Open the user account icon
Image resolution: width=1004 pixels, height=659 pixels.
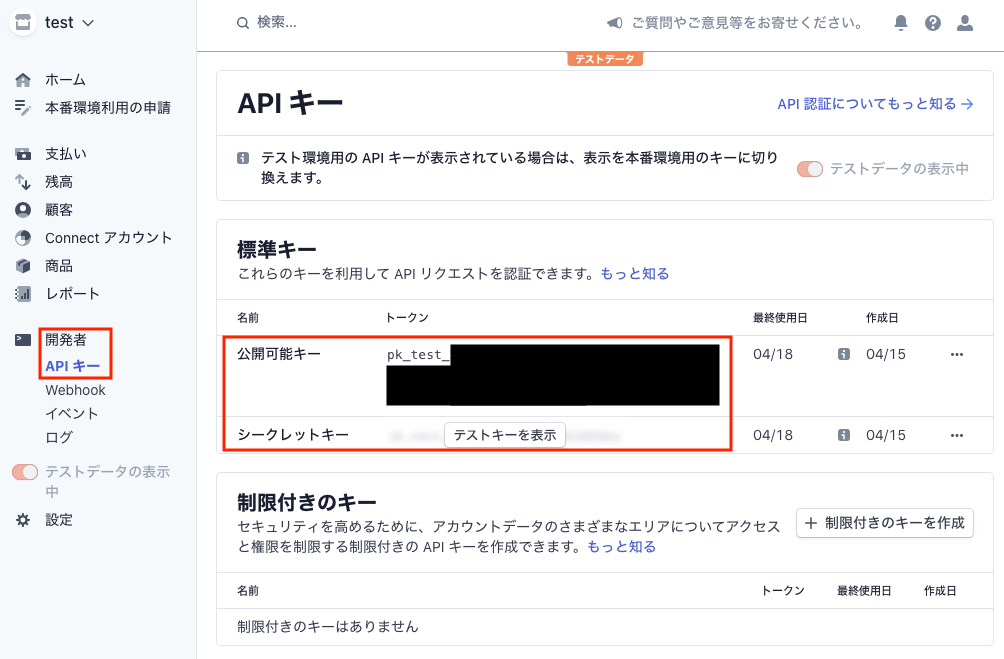click(x=966, y=22)
